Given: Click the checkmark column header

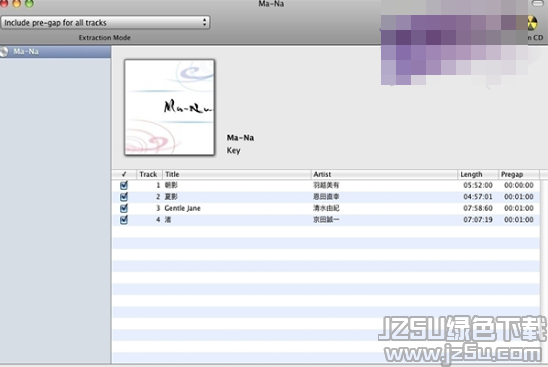Looking at the screenshot, I should (124, 174).
